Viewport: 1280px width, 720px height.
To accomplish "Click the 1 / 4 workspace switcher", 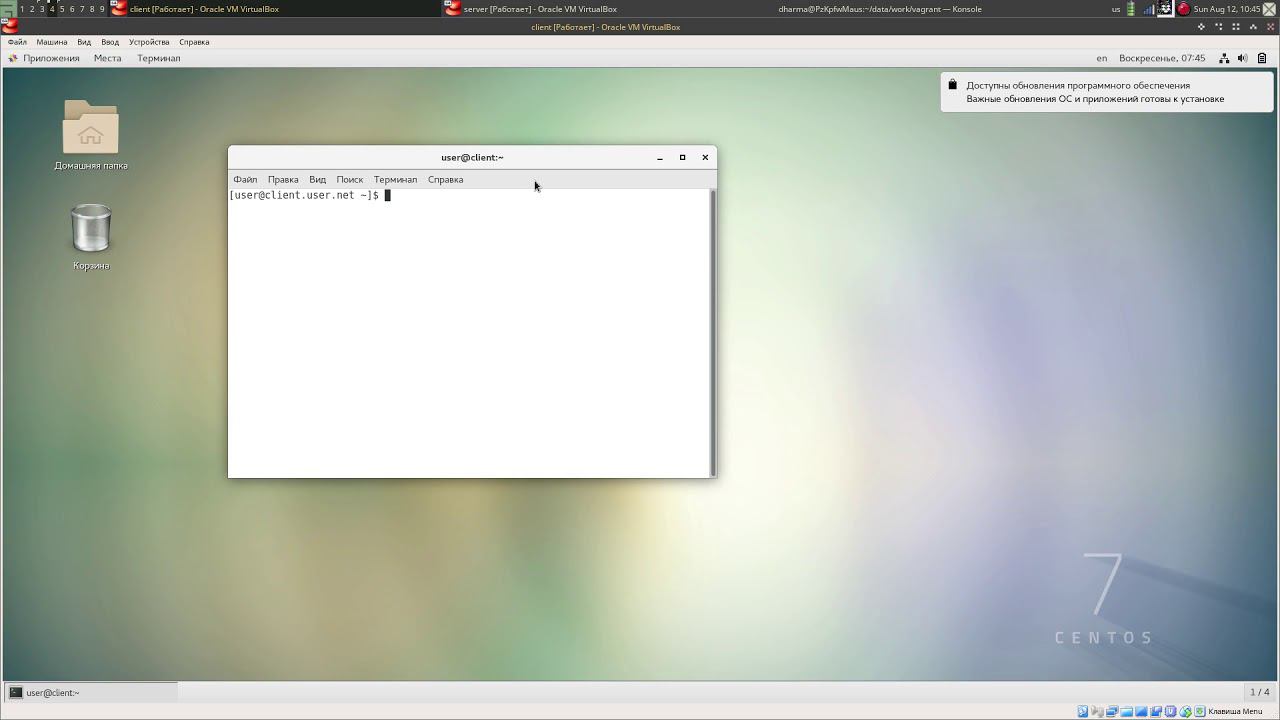I will tap(1259, 692).
